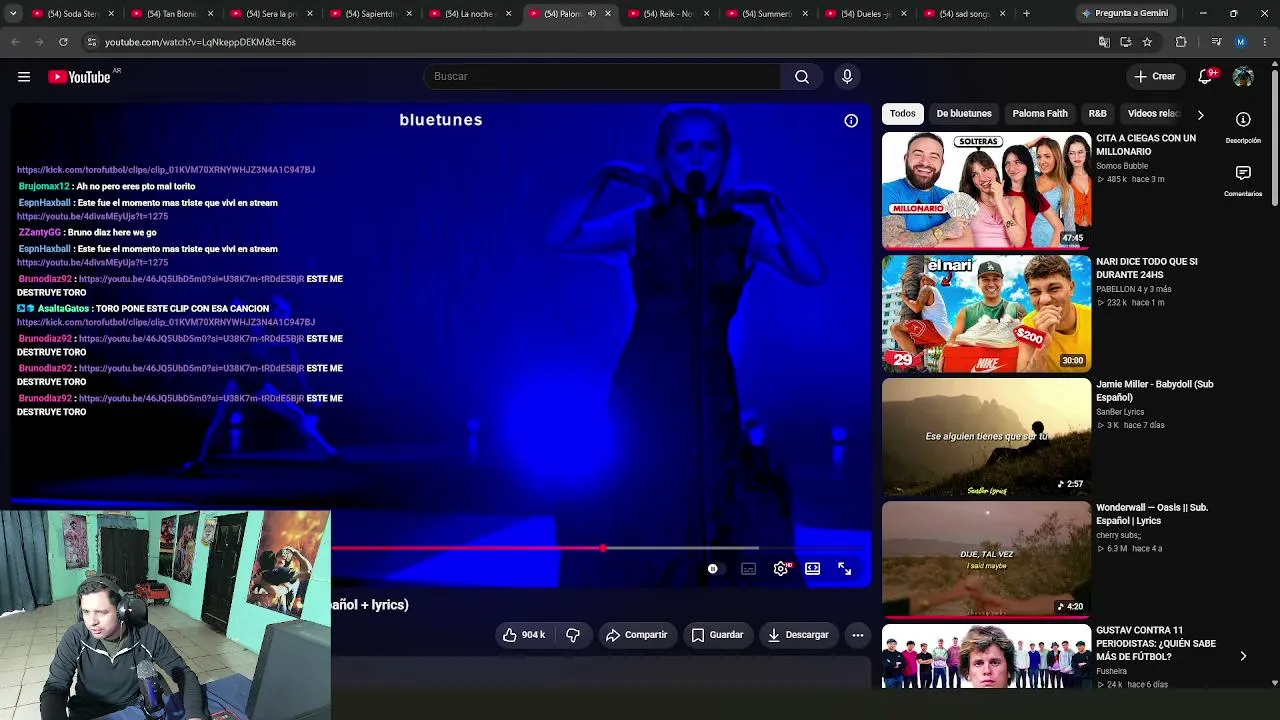This screenshot has width=1280, height=720.
Task: Open the Chrome three-dot menu
Action: 1265,42
